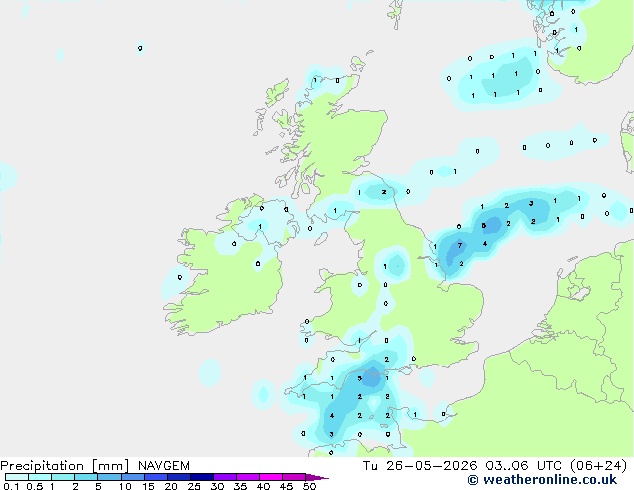Select the 'Precipitation [mm]' title text
Screen dimensions: 634x490
coord(65,466)
